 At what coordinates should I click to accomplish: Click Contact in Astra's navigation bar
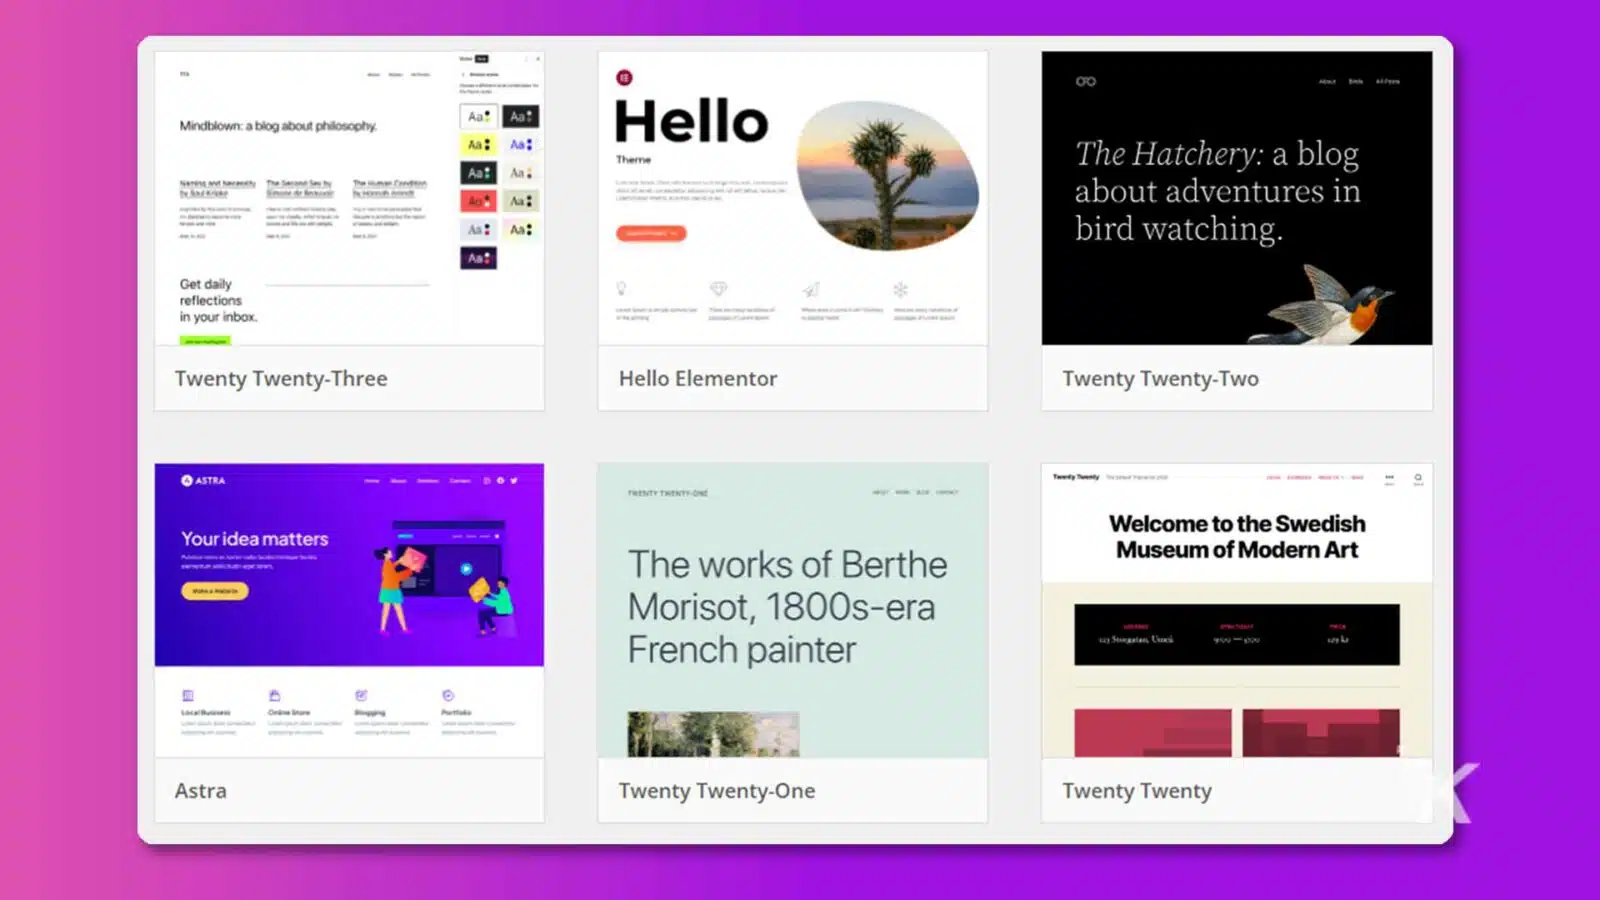(460, 481)
